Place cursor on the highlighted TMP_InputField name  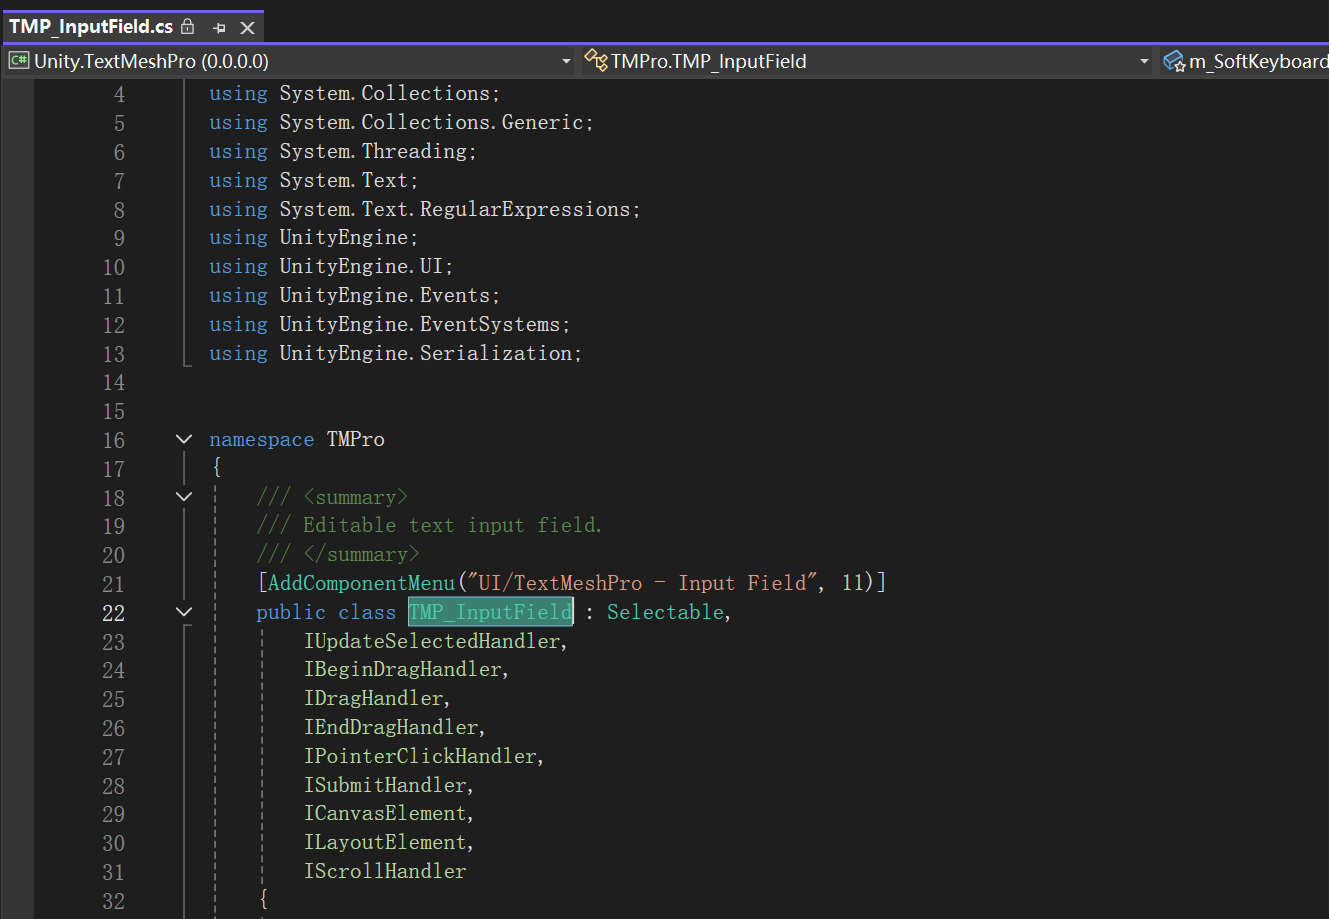pos(489,611)
